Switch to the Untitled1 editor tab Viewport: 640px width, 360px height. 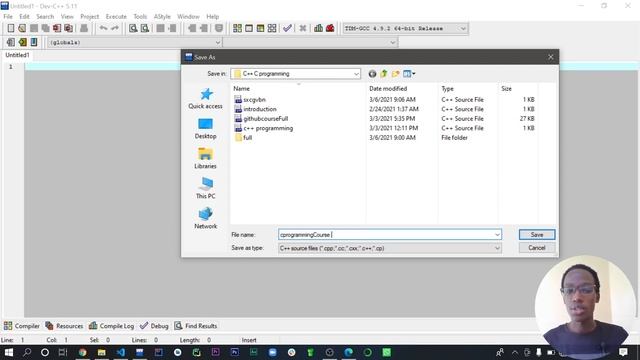pyautogui.click(x=17, y=55)
